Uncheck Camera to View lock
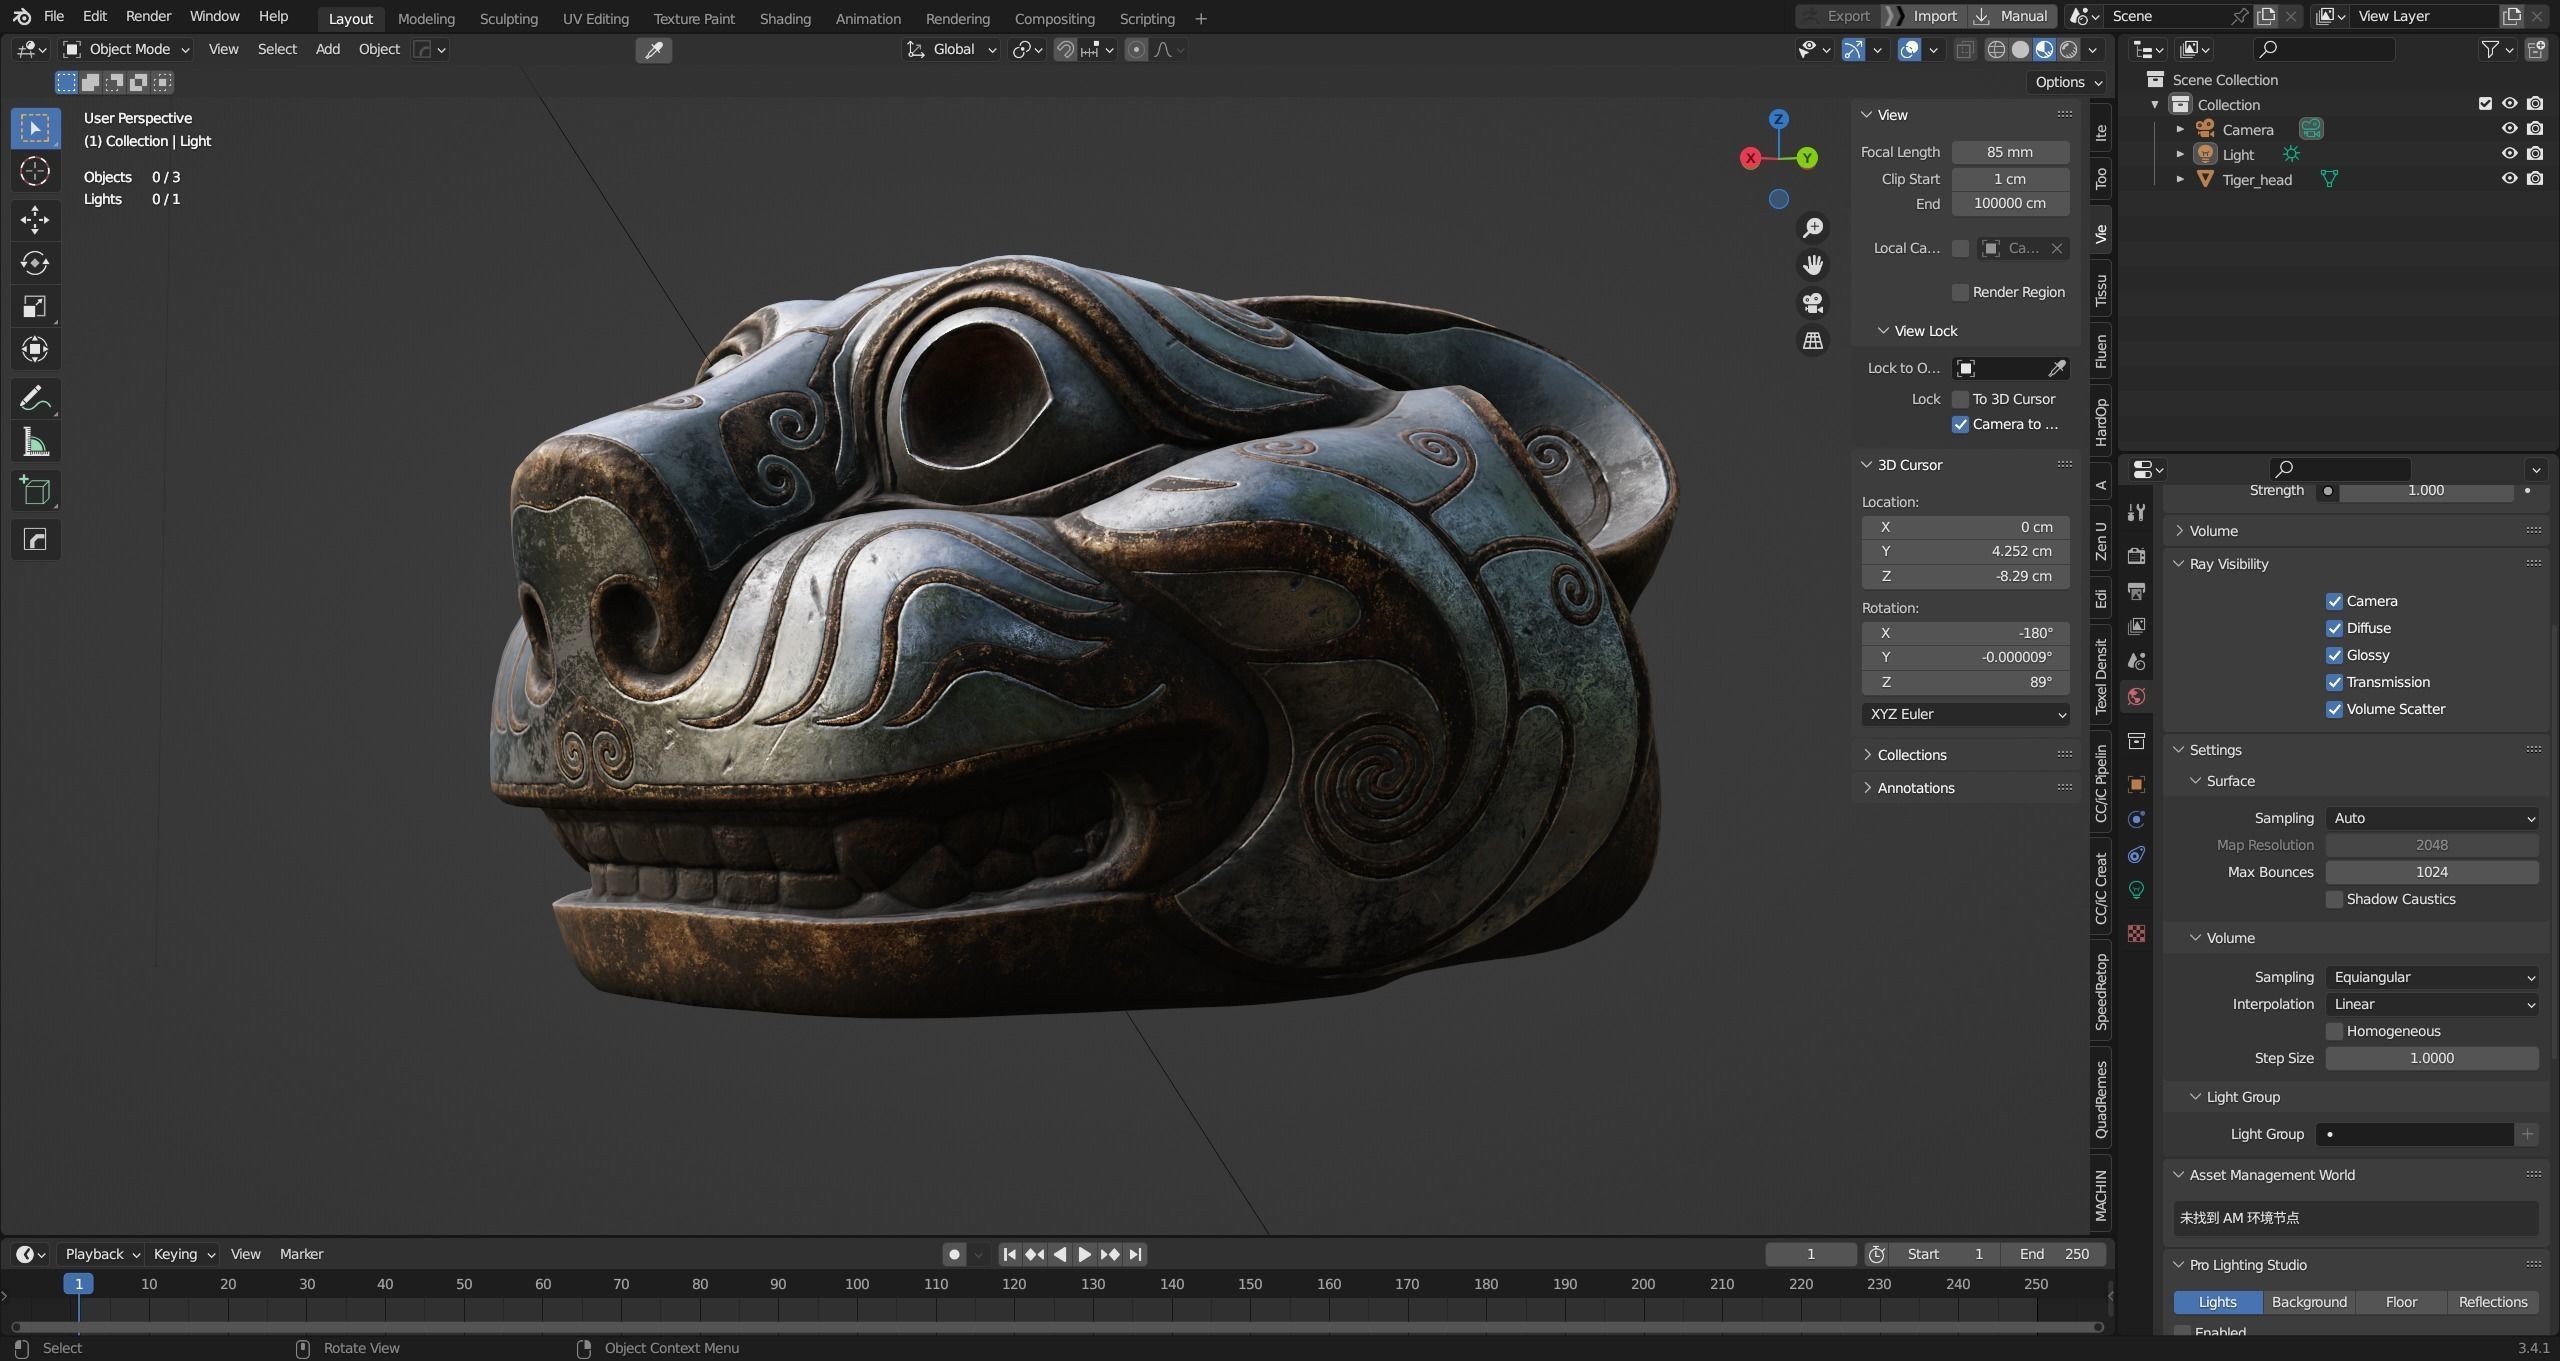Image resolution: width=2560 pixels, height=1361 pixels. pyautogui.click(x=1960, y=425)
